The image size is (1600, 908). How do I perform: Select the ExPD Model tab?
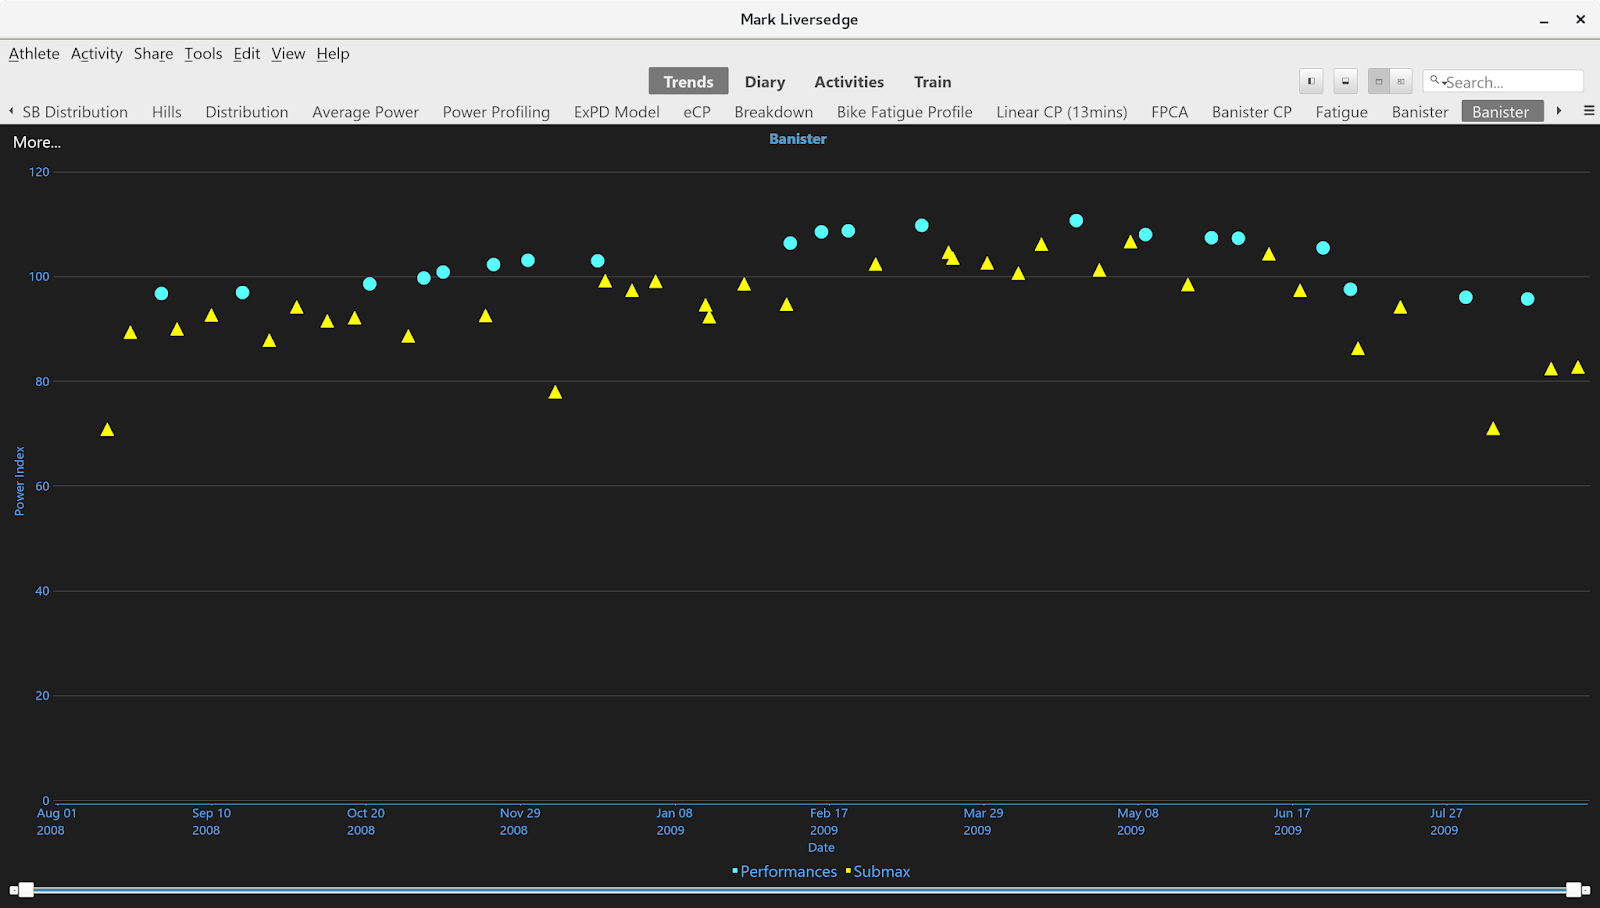click(617, 112)
